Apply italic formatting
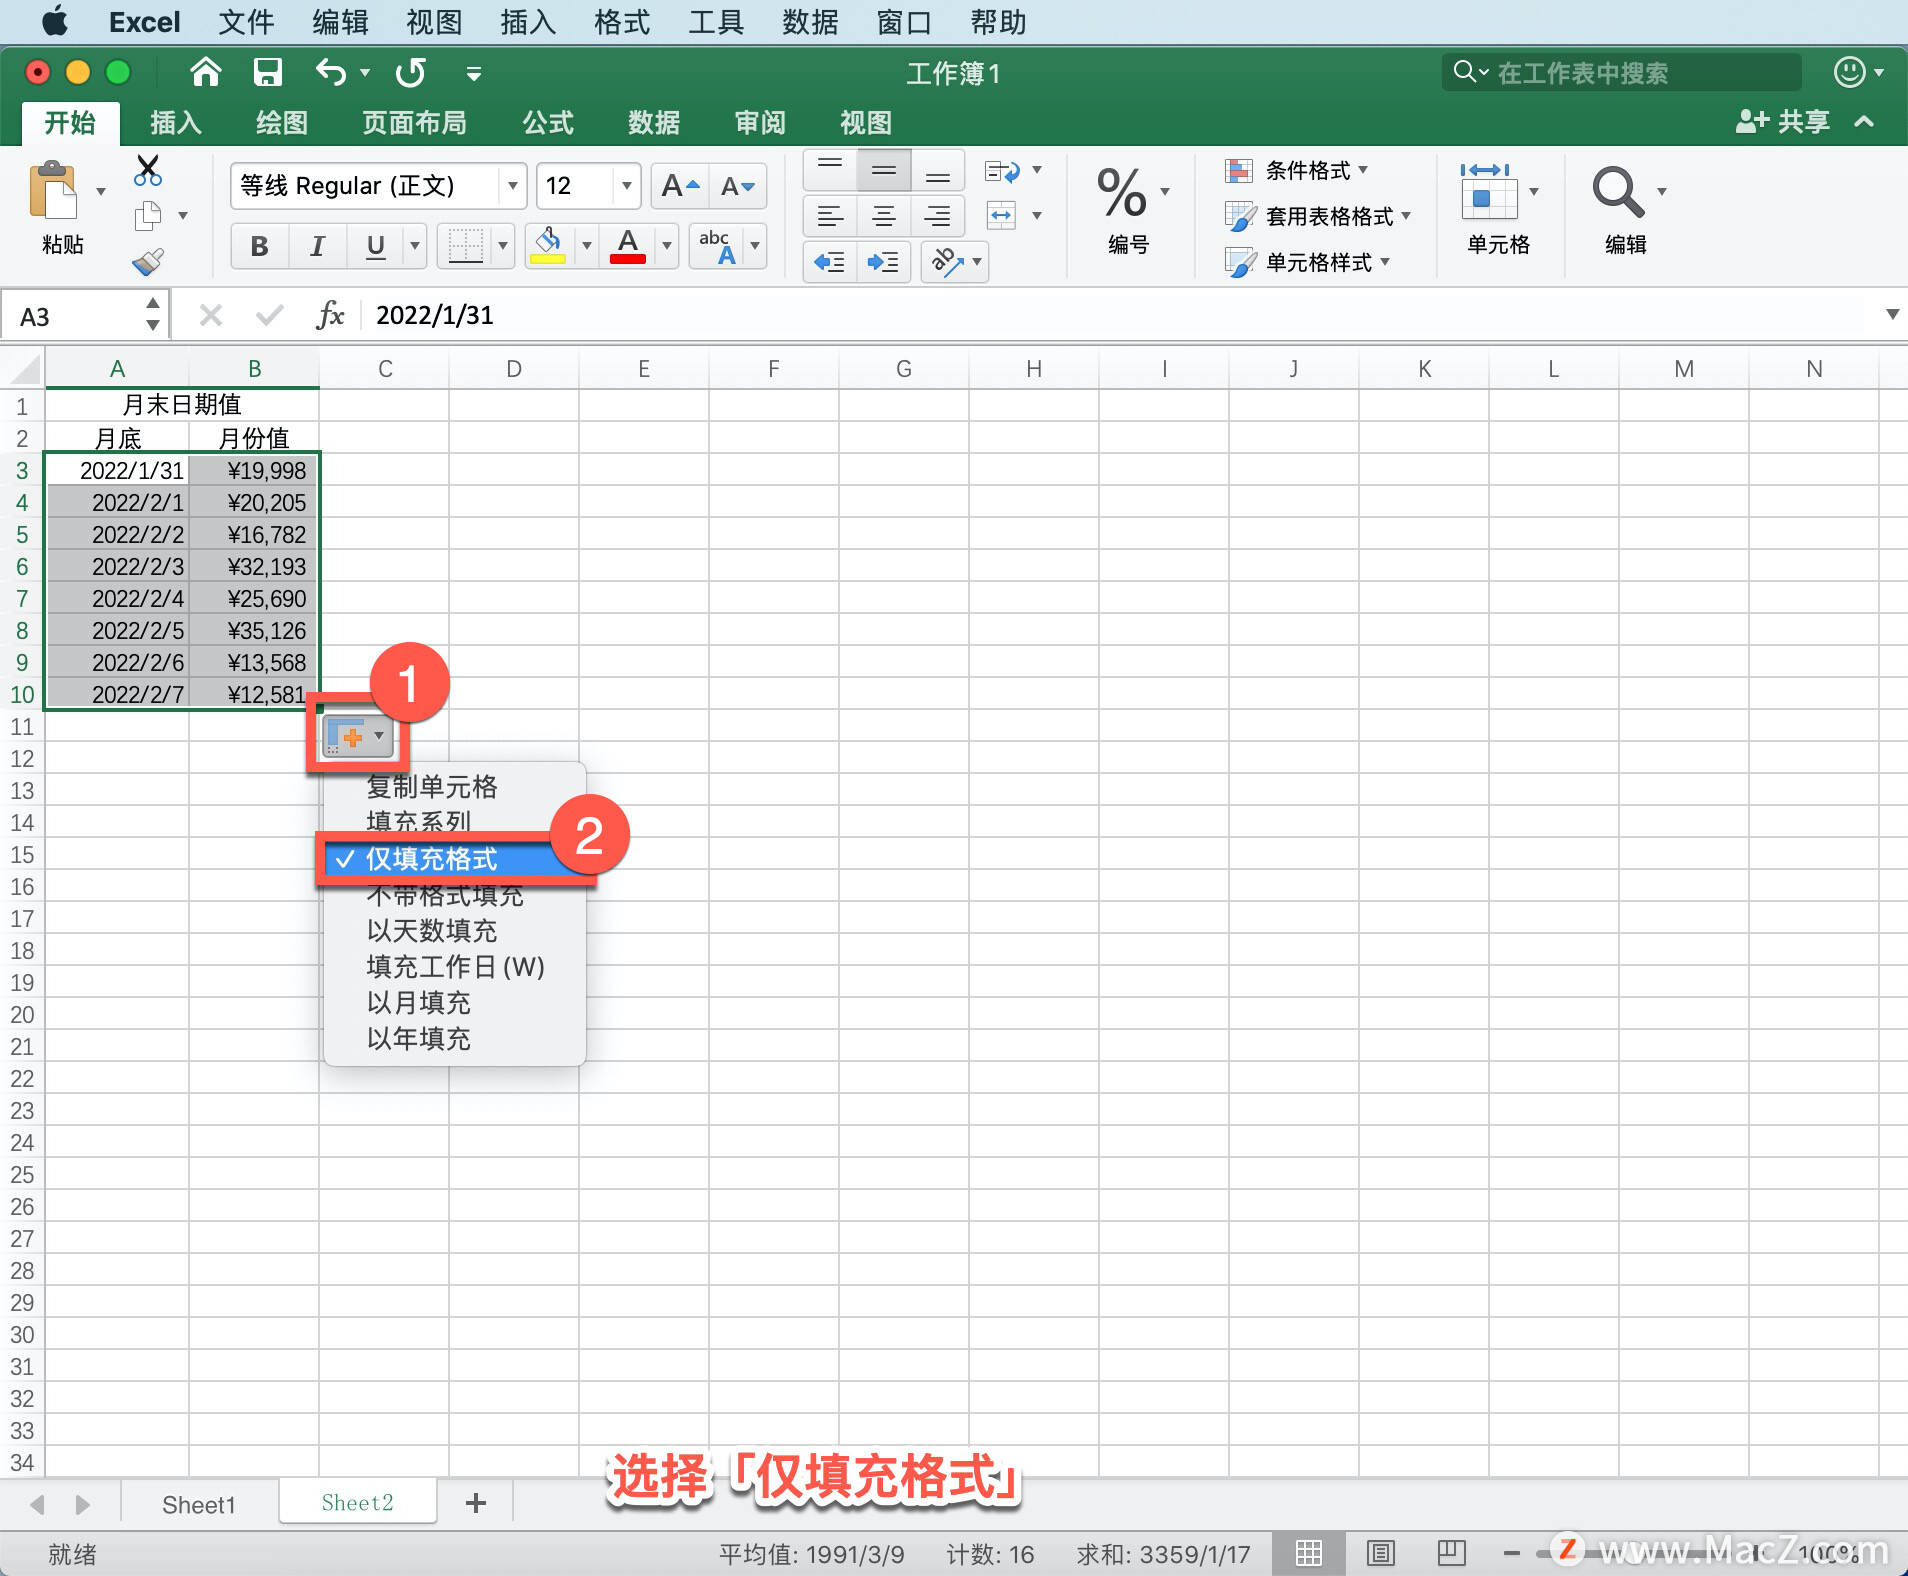Viewport: 1908px width, 1576px height. click(317, 246)
